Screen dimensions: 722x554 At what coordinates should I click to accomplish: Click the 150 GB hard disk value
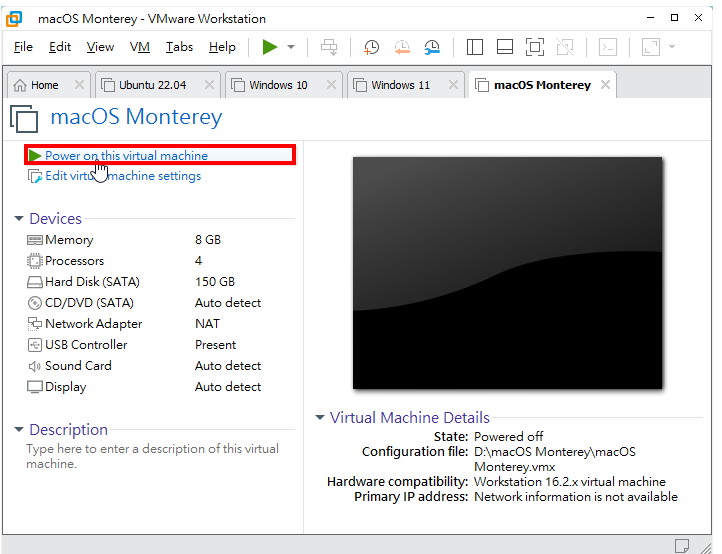(215, 282)
